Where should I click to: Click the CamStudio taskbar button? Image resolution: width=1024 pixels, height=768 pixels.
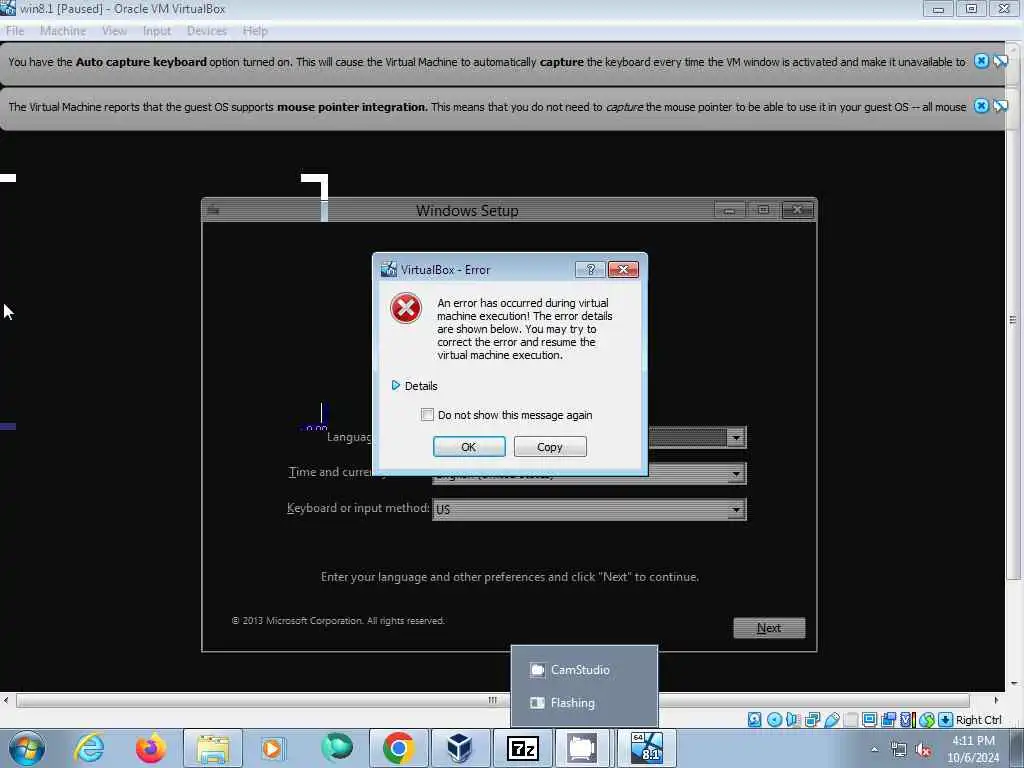pos(582,748)
